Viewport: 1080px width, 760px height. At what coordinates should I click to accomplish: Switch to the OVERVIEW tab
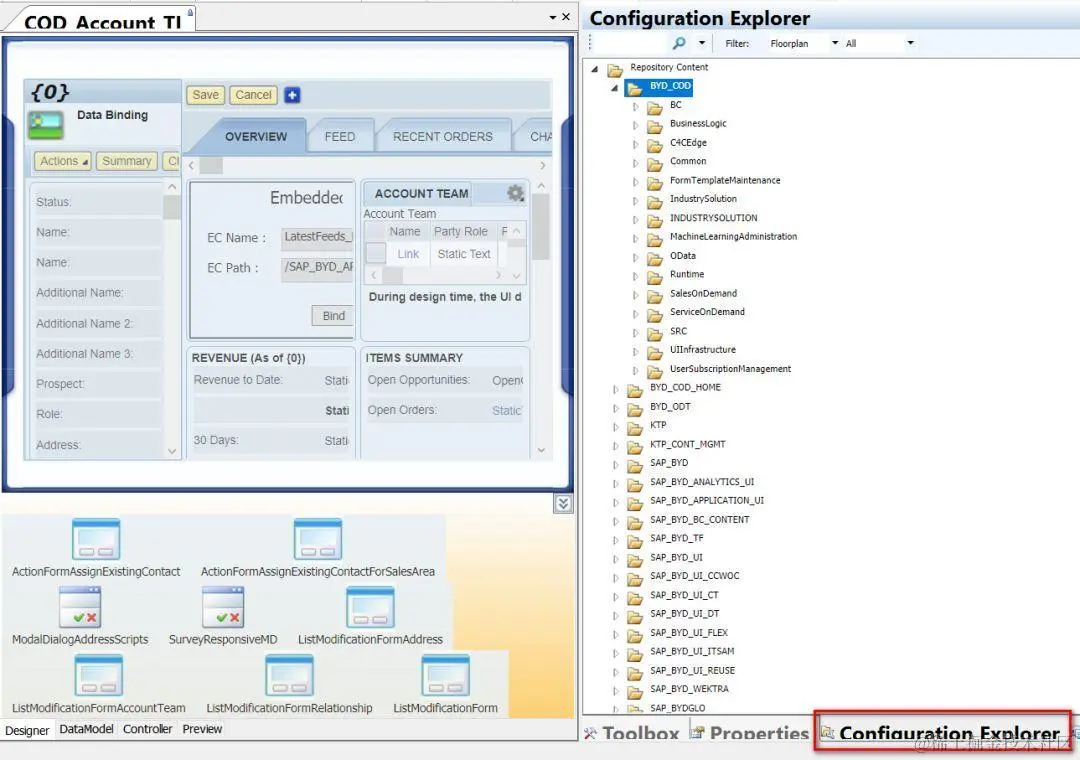pyautogui.click(x=256, y=136)
